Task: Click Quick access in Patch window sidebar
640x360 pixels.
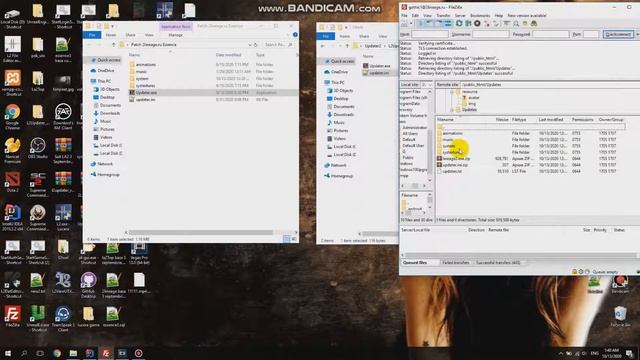Action: pyautogui.click(x=108, y=60)
